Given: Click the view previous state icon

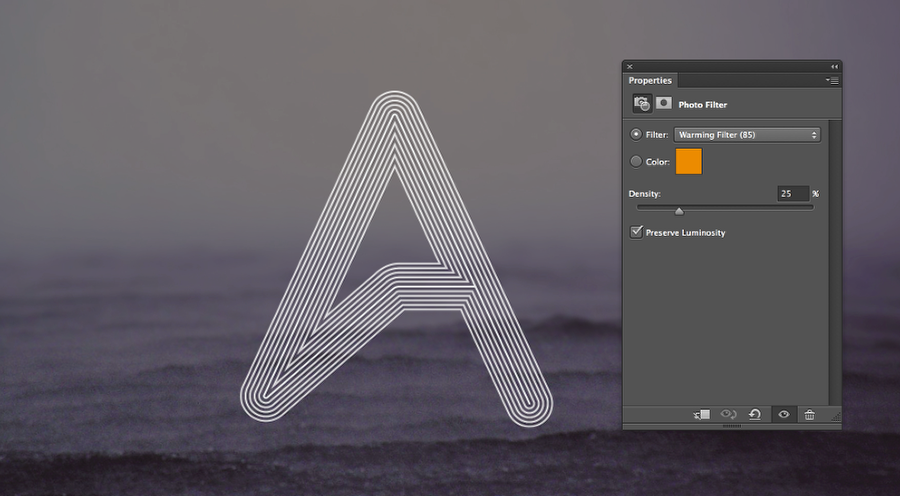Looking at the screenshot, I should (x=728, y=414).
